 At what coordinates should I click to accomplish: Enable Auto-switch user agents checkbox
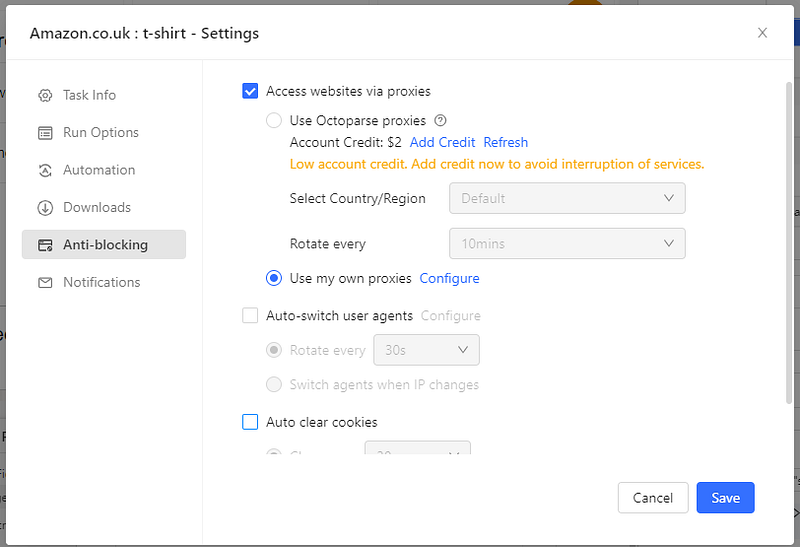click(250, 316)
